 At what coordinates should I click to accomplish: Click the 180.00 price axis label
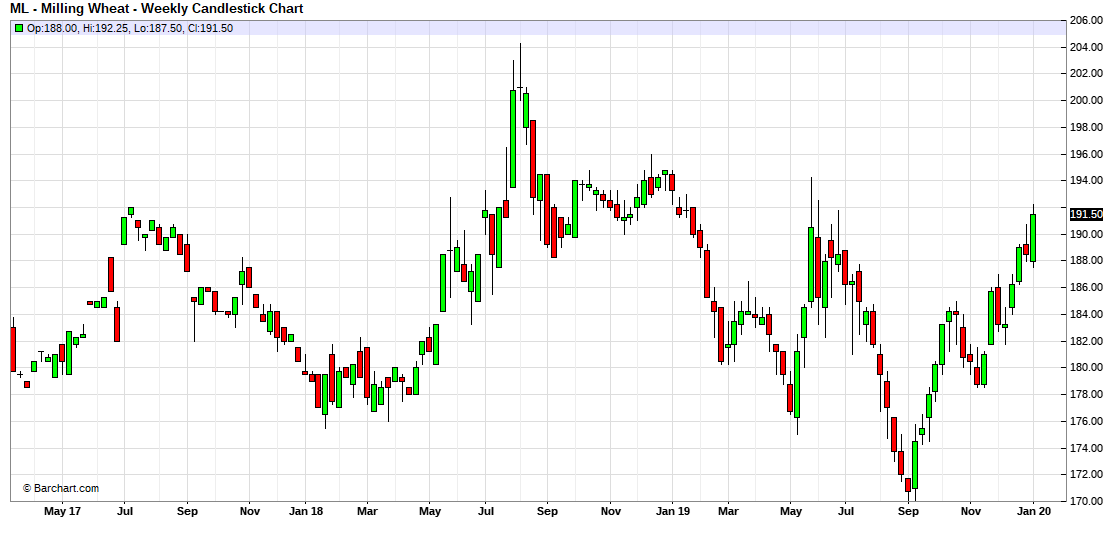click(1085, 367)
